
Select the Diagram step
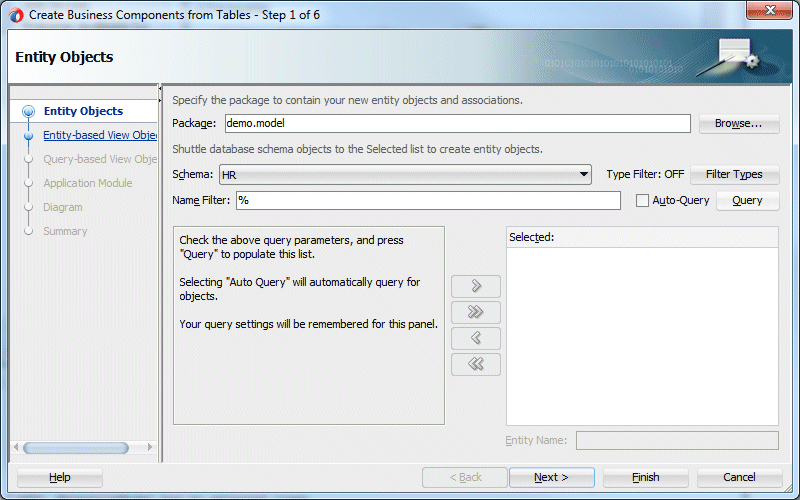[63, 207]
